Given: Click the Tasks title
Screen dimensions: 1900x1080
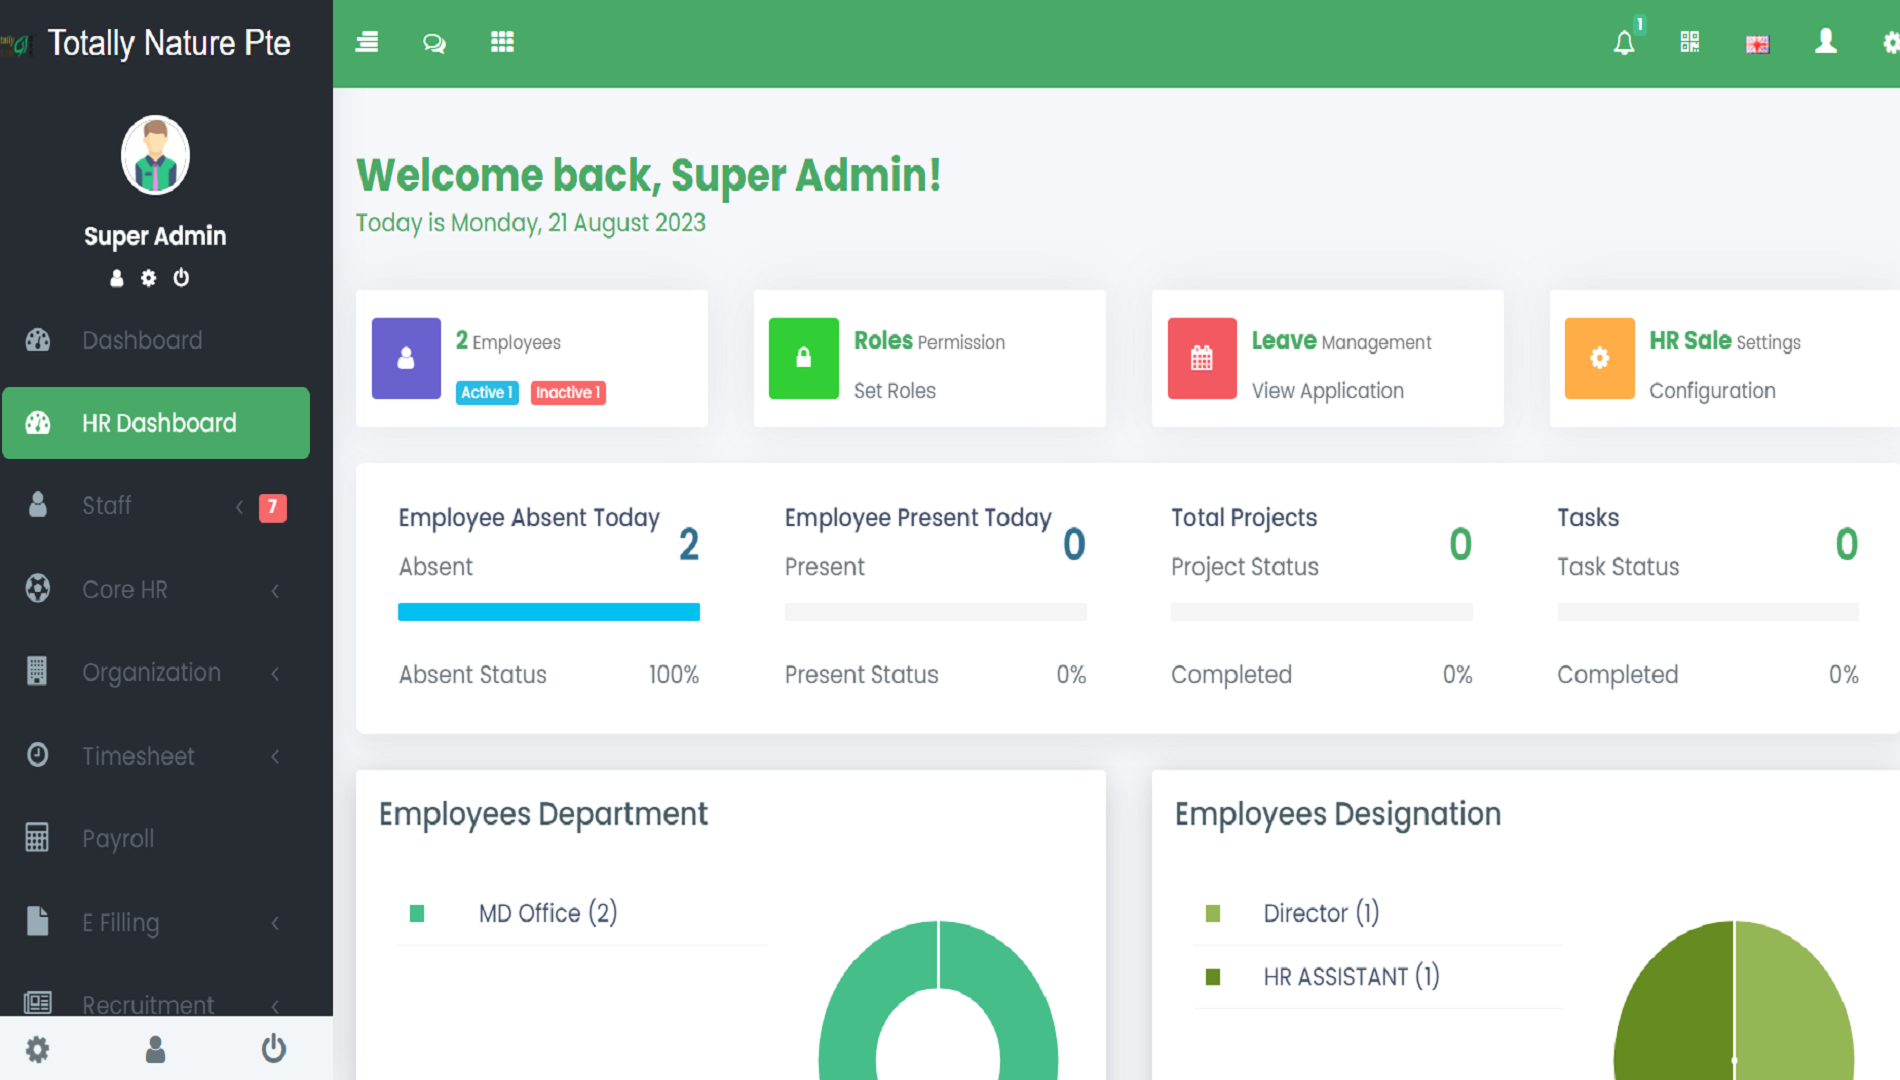Looking at the screenshot, I should point(1588,518).
